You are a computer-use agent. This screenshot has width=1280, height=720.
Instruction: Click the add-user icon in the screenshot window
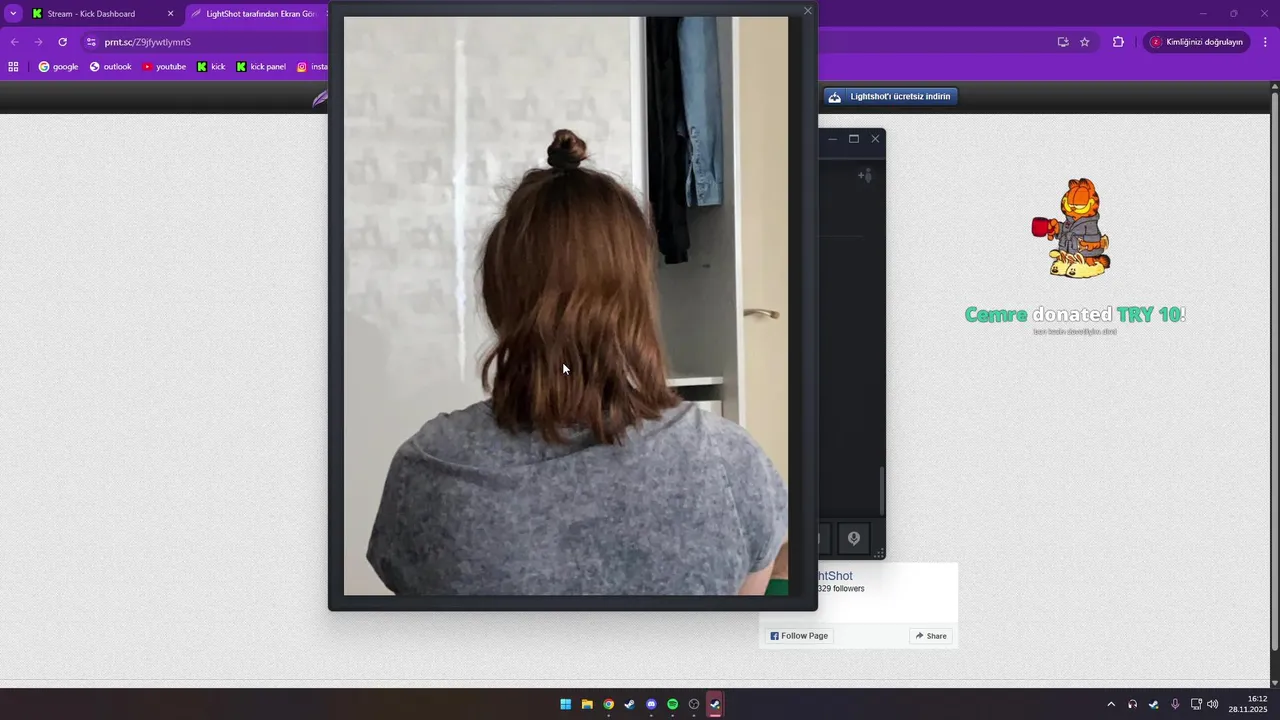[x=865, y=176]
